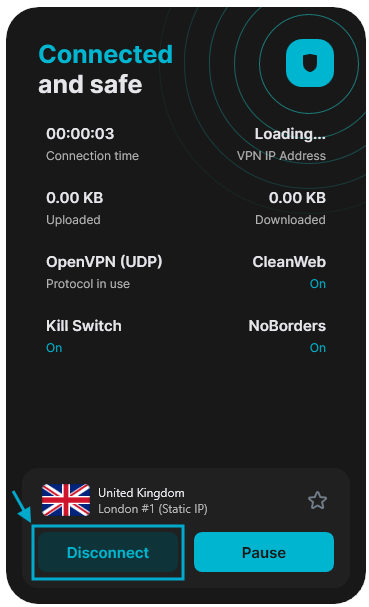This screenshot has height=607, width=369.
Task: Click the Loading VPN IP Address value
Action: coord(290,134)
